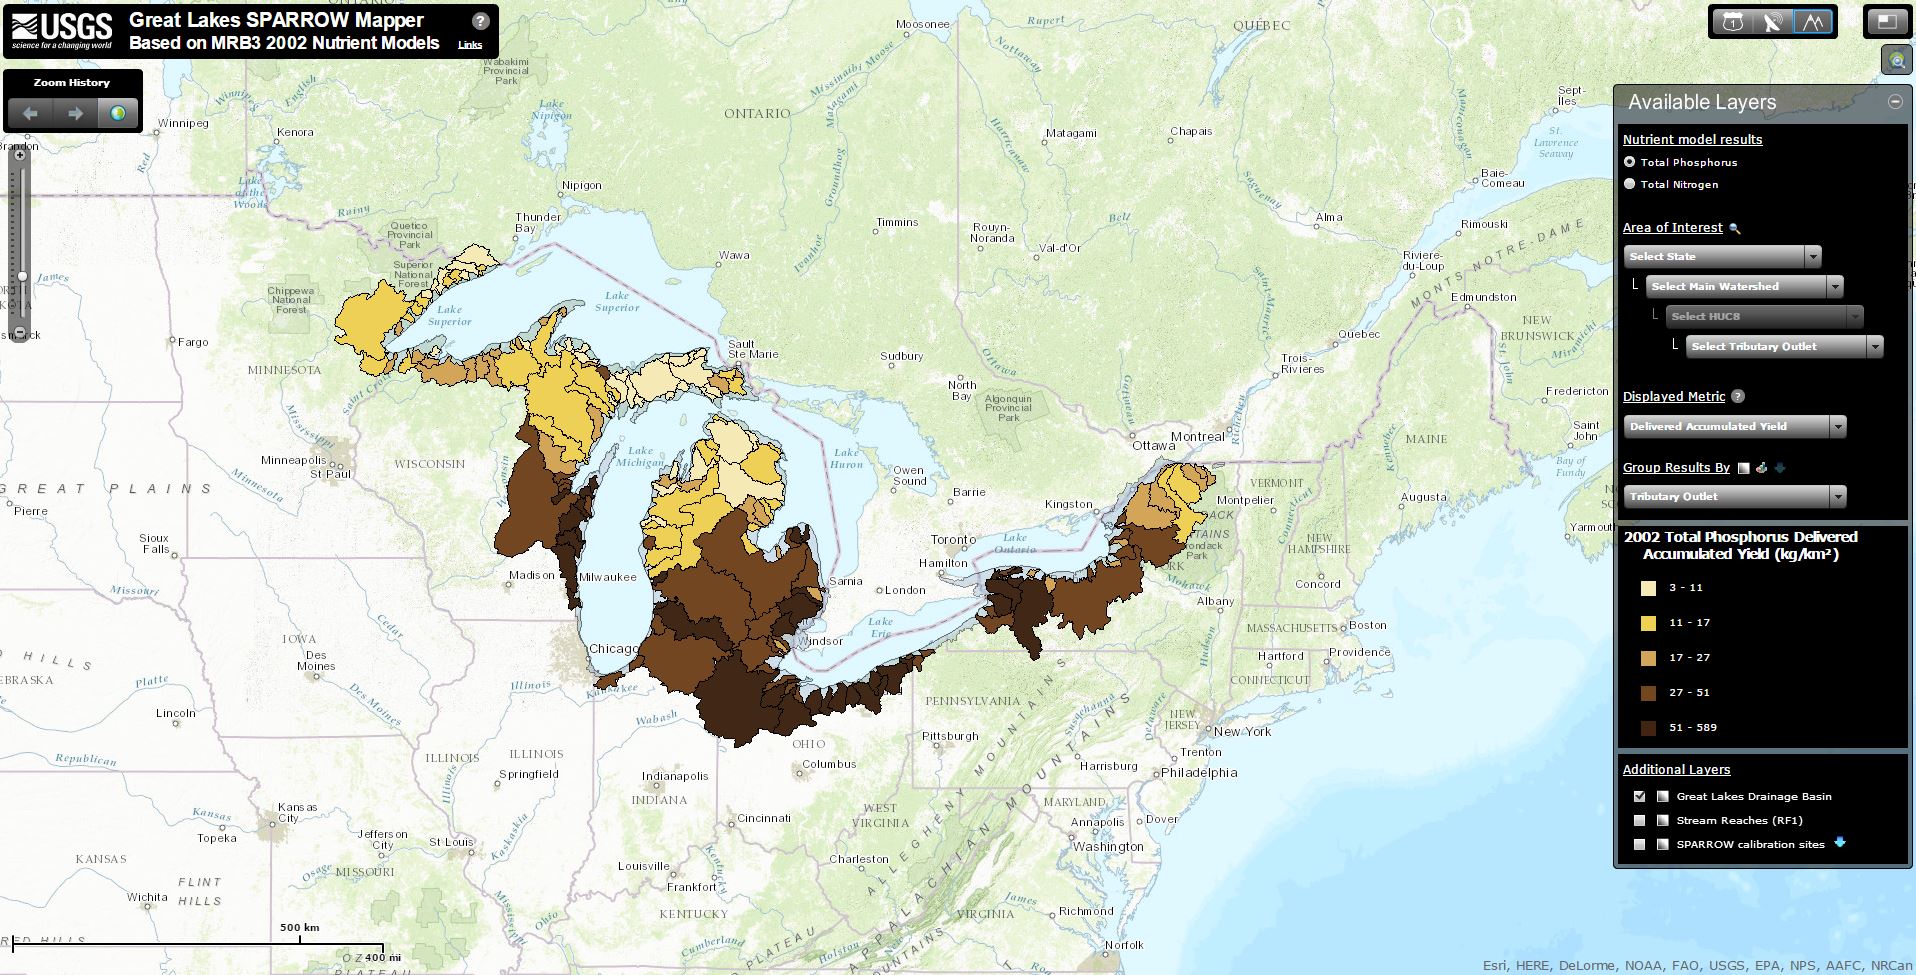Switch to the streets basemap icon
Screen dimensions: 1916x975
tap(1734, 22)
